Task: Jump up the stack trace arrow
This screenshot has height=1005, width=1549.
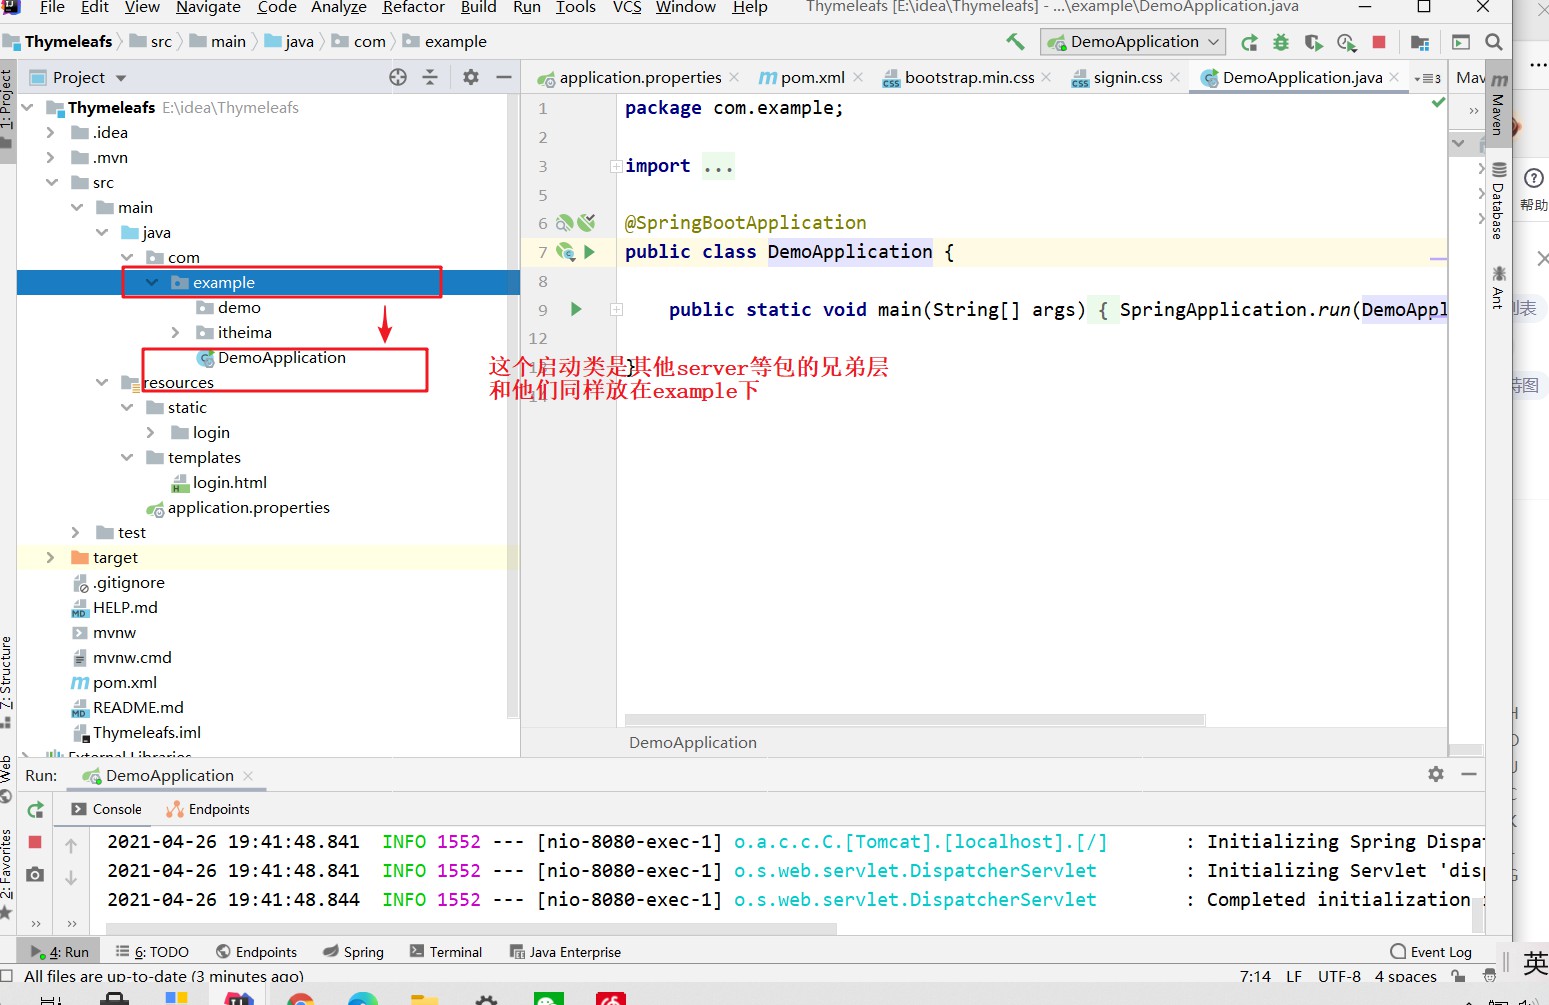Action: tap(71, 846)
